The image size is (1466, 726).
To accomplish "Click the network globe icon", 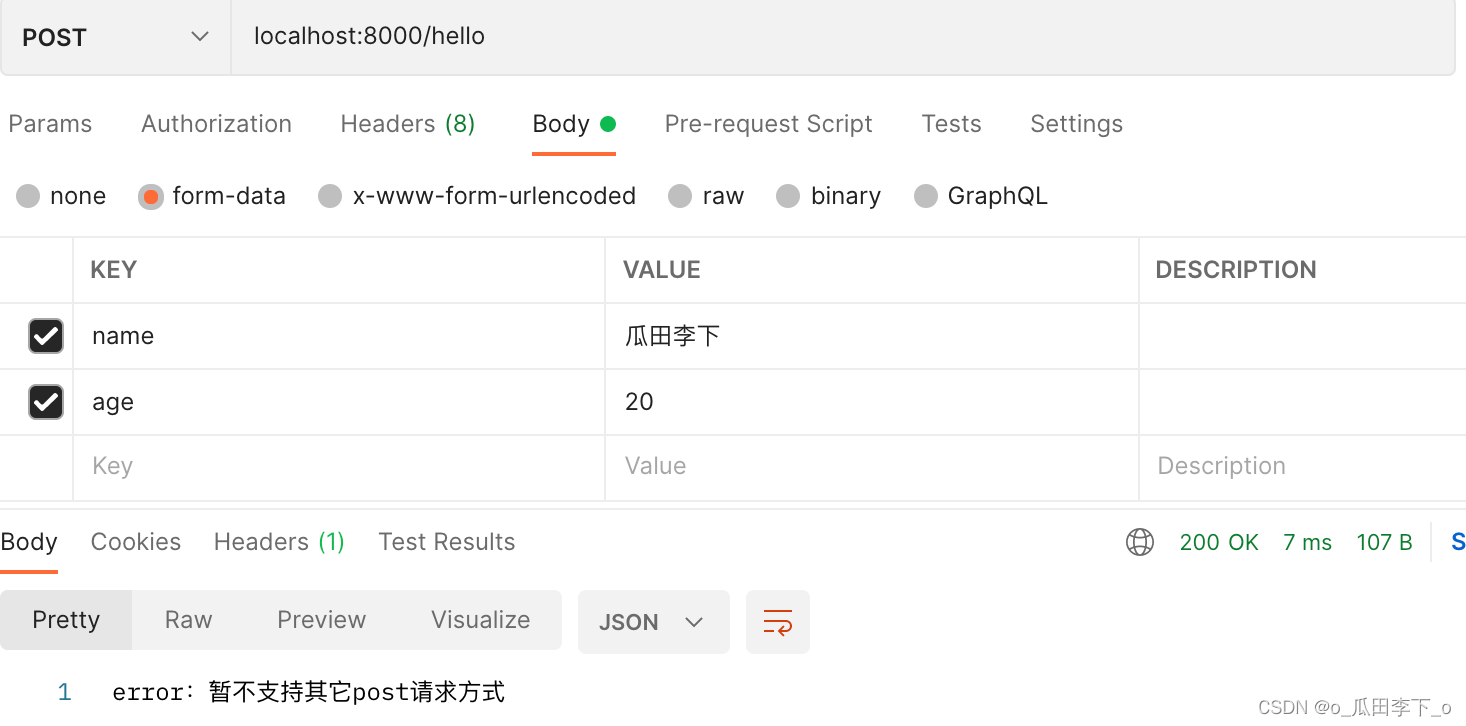I will pyautogui.click(x=1139, y=542).
